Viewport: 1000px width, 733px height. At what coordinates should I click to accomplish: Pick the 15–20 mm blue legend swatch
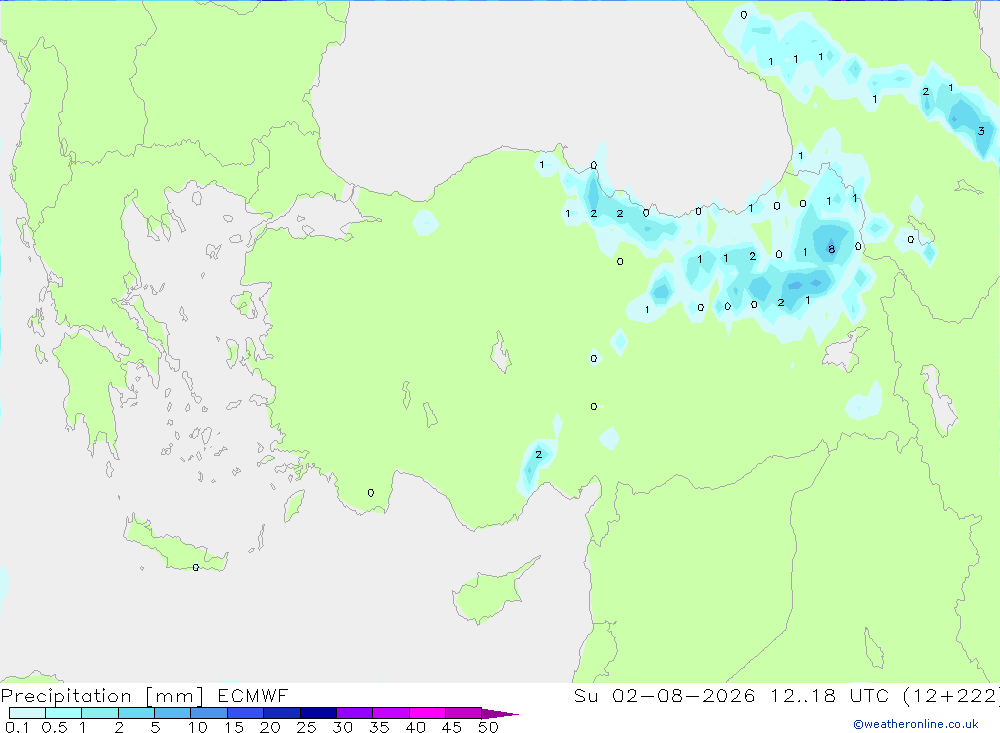(246, 713)
